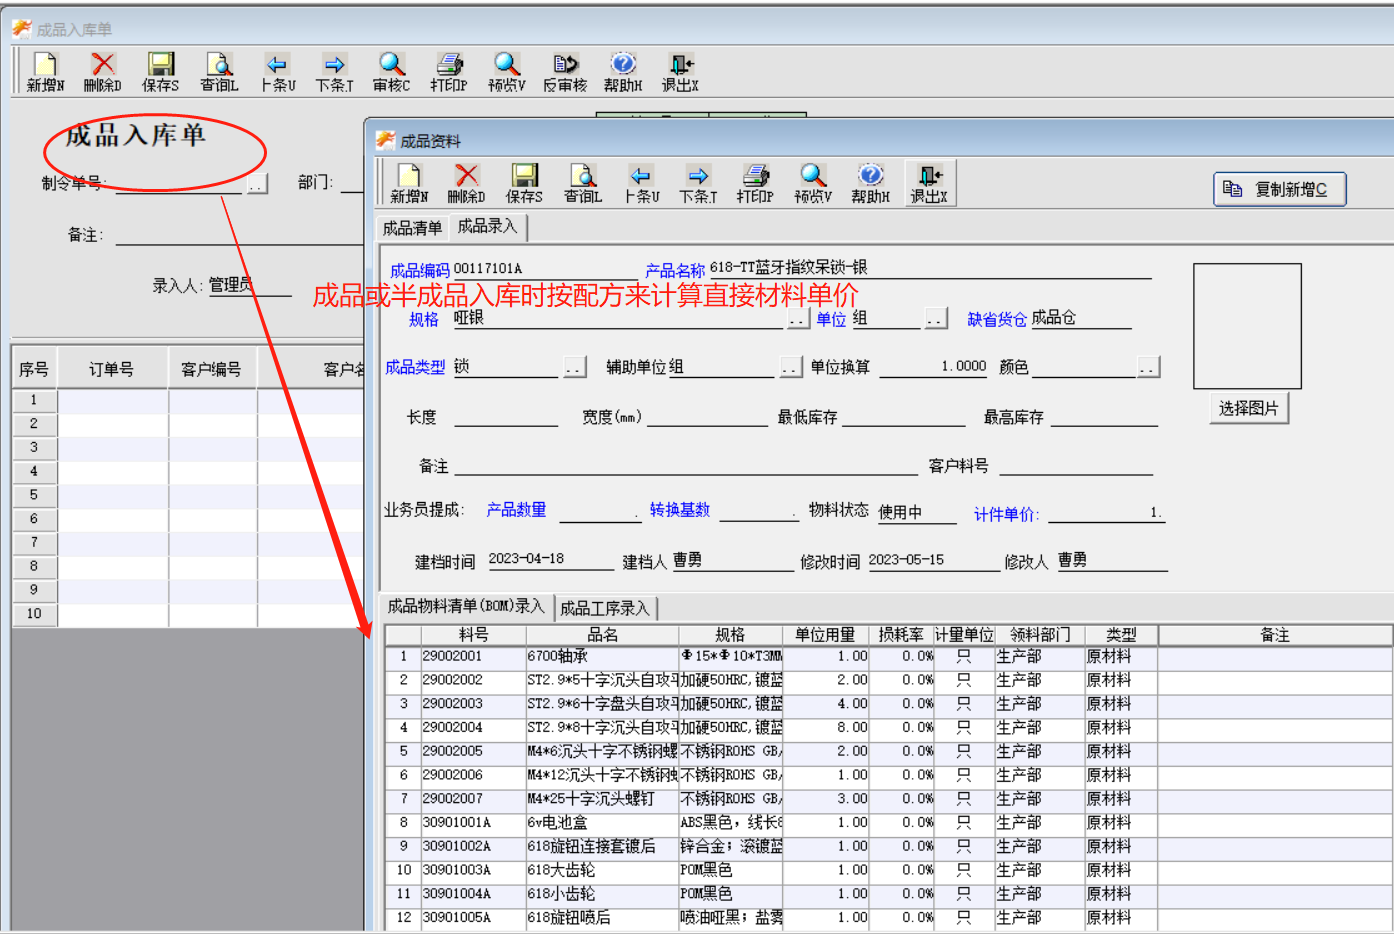Click the 计件单价 input field
The height and width of the screenshot is (934, 1394).
coord(1105,513)
